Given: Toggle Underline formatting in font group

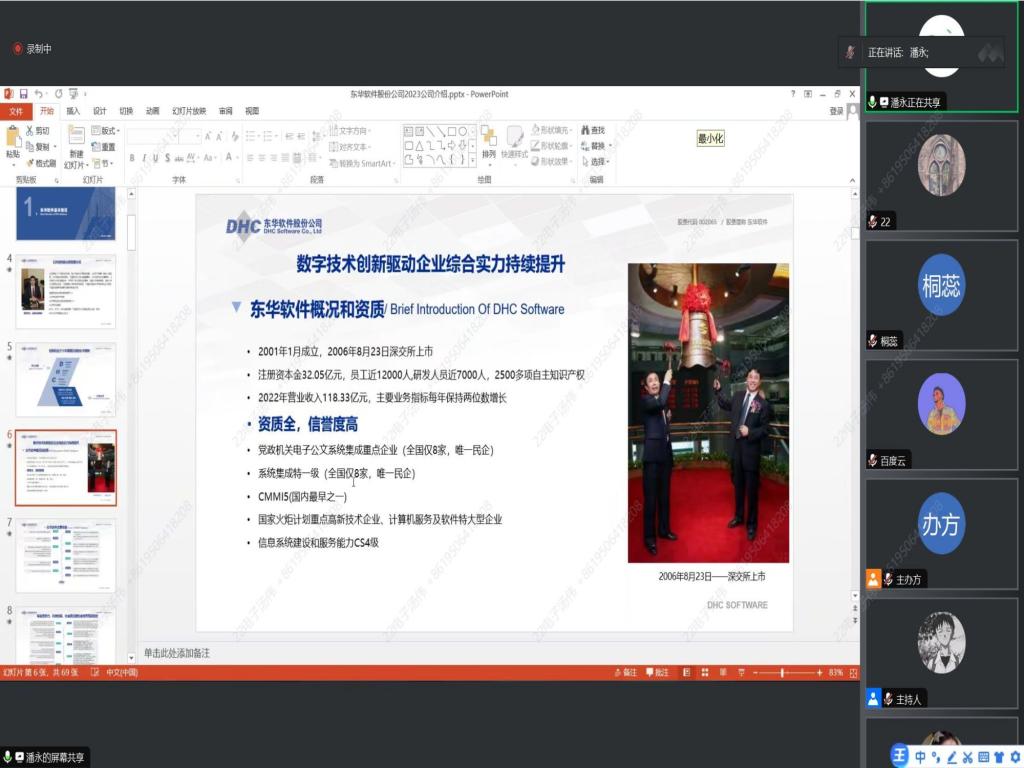Looking at the screenshot, I should pyautogui.click(x=155, y=158).
